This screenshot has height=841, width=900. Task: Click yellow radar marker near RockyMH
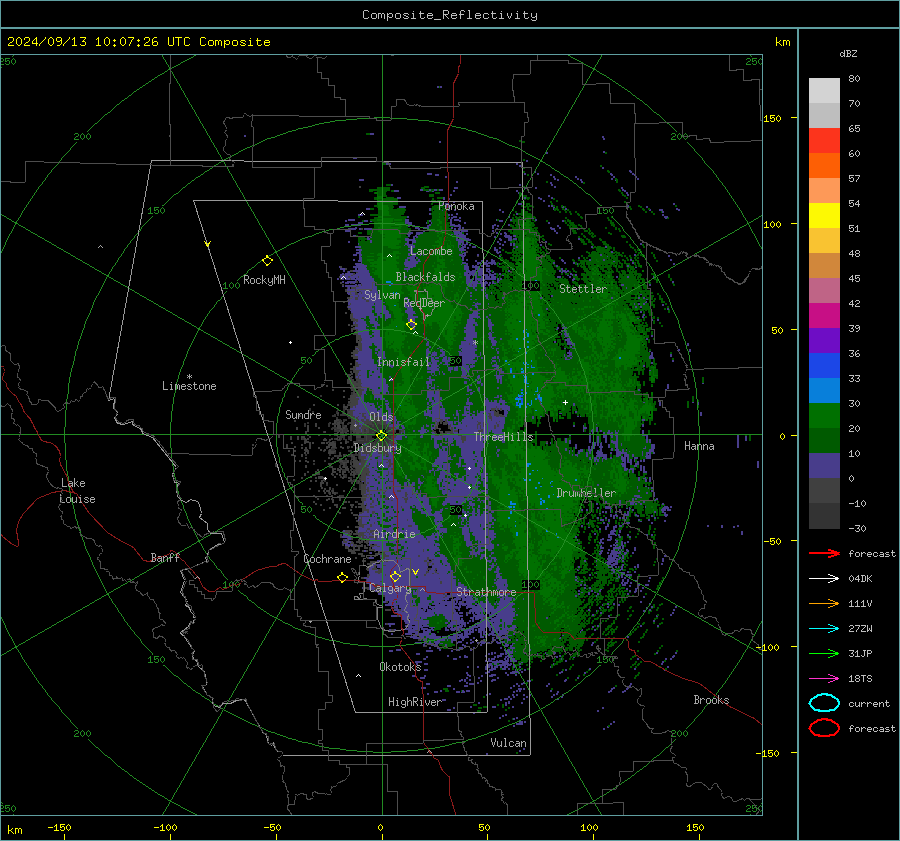pos(267,261)
